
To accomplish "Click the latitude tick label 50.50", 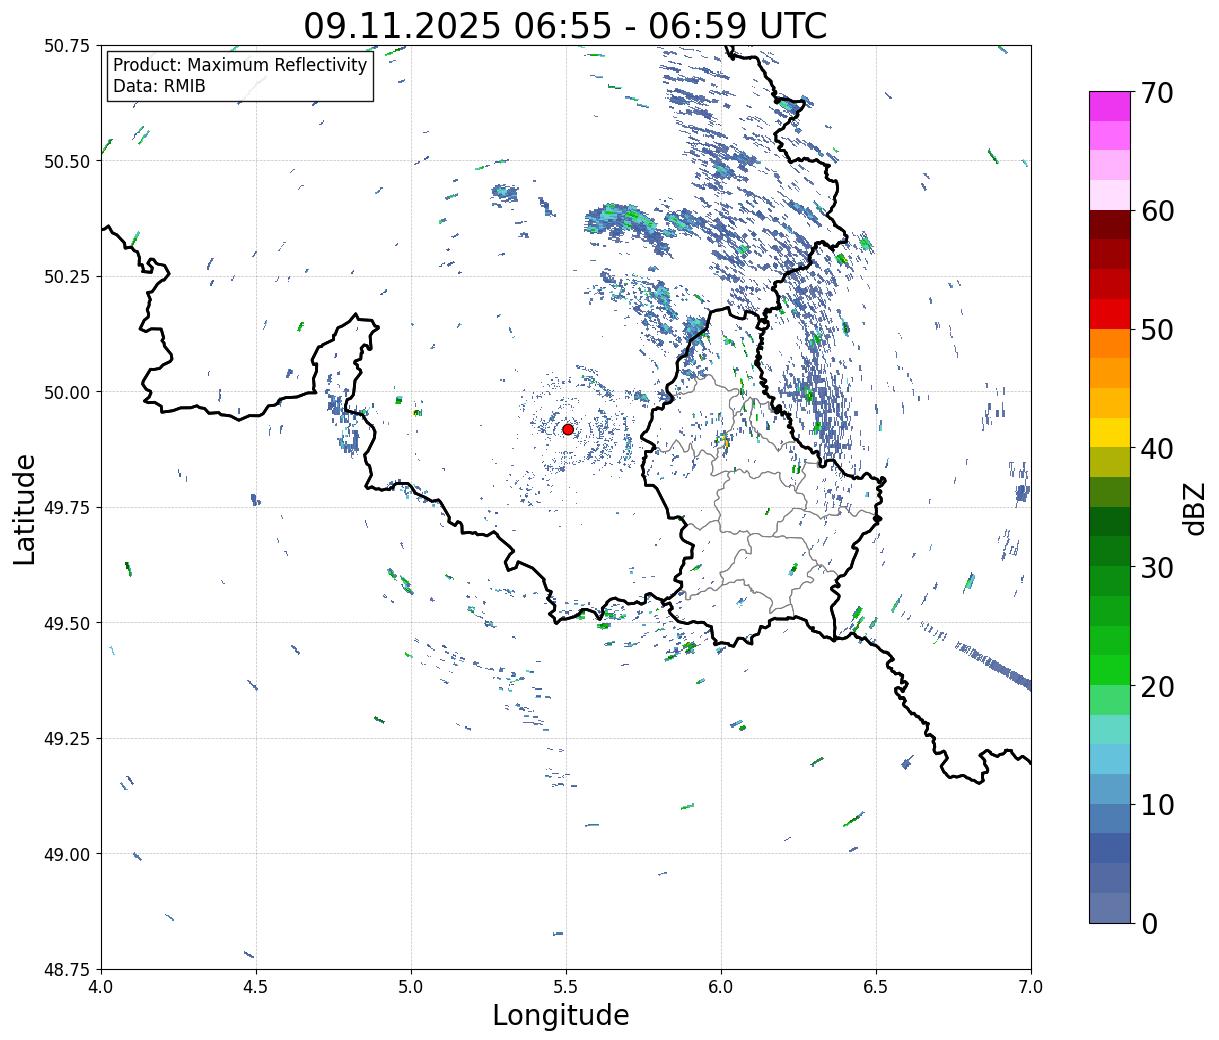I will (x=67, y=161).
